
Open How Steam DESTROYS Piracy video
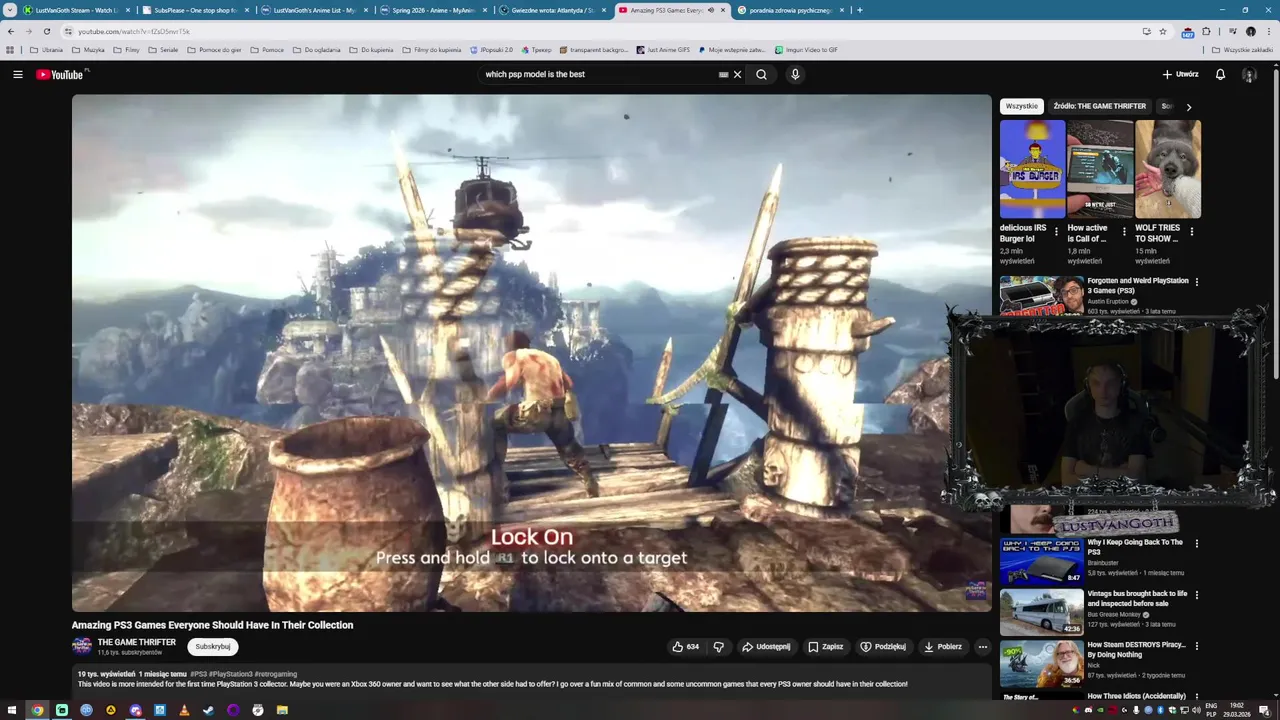click(1136, 649)
